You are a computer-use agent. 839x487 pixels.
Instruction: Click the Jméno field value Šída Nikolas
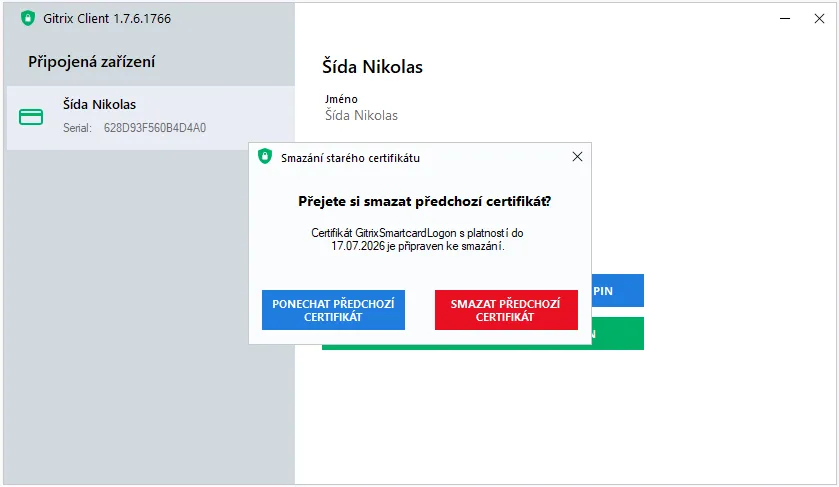(x=361, y=115)
